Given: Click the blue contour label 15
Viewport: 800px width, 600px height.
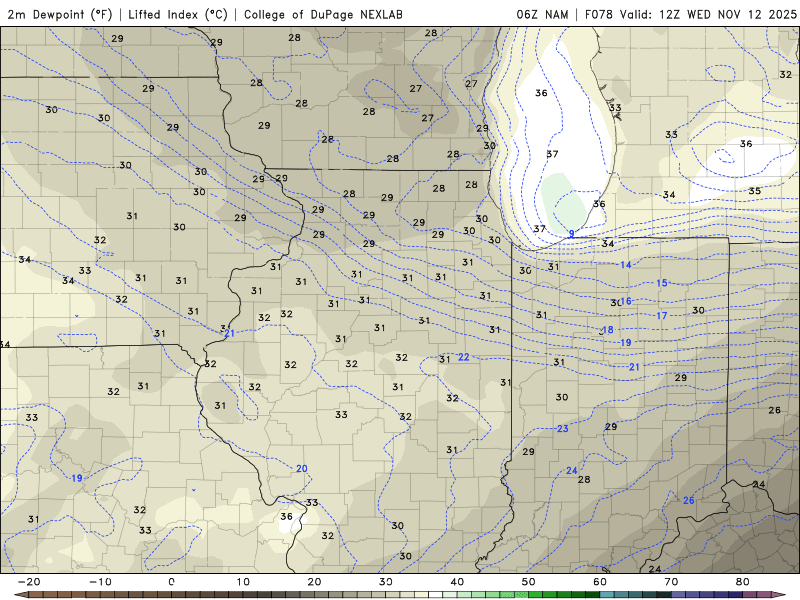Looking at the screenshot, I should (x=662, y=283).
